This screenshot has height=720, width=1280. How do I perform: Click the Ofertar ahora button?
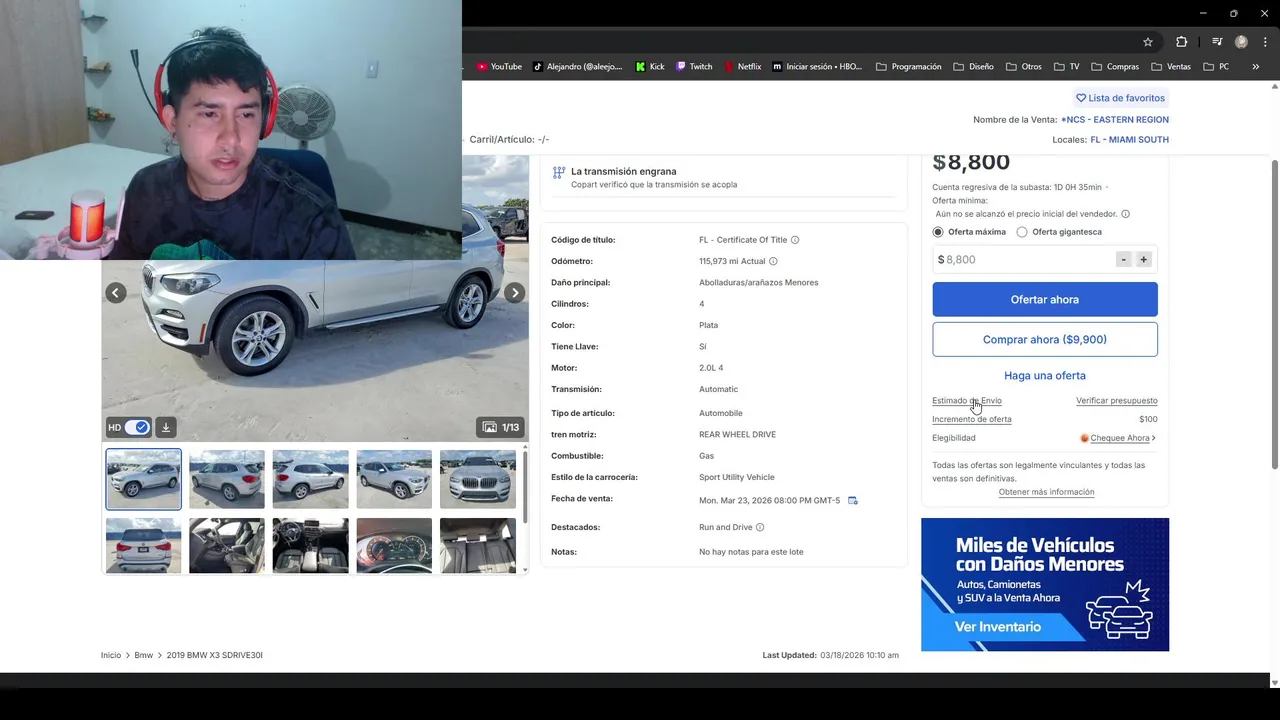(1045, 299)
